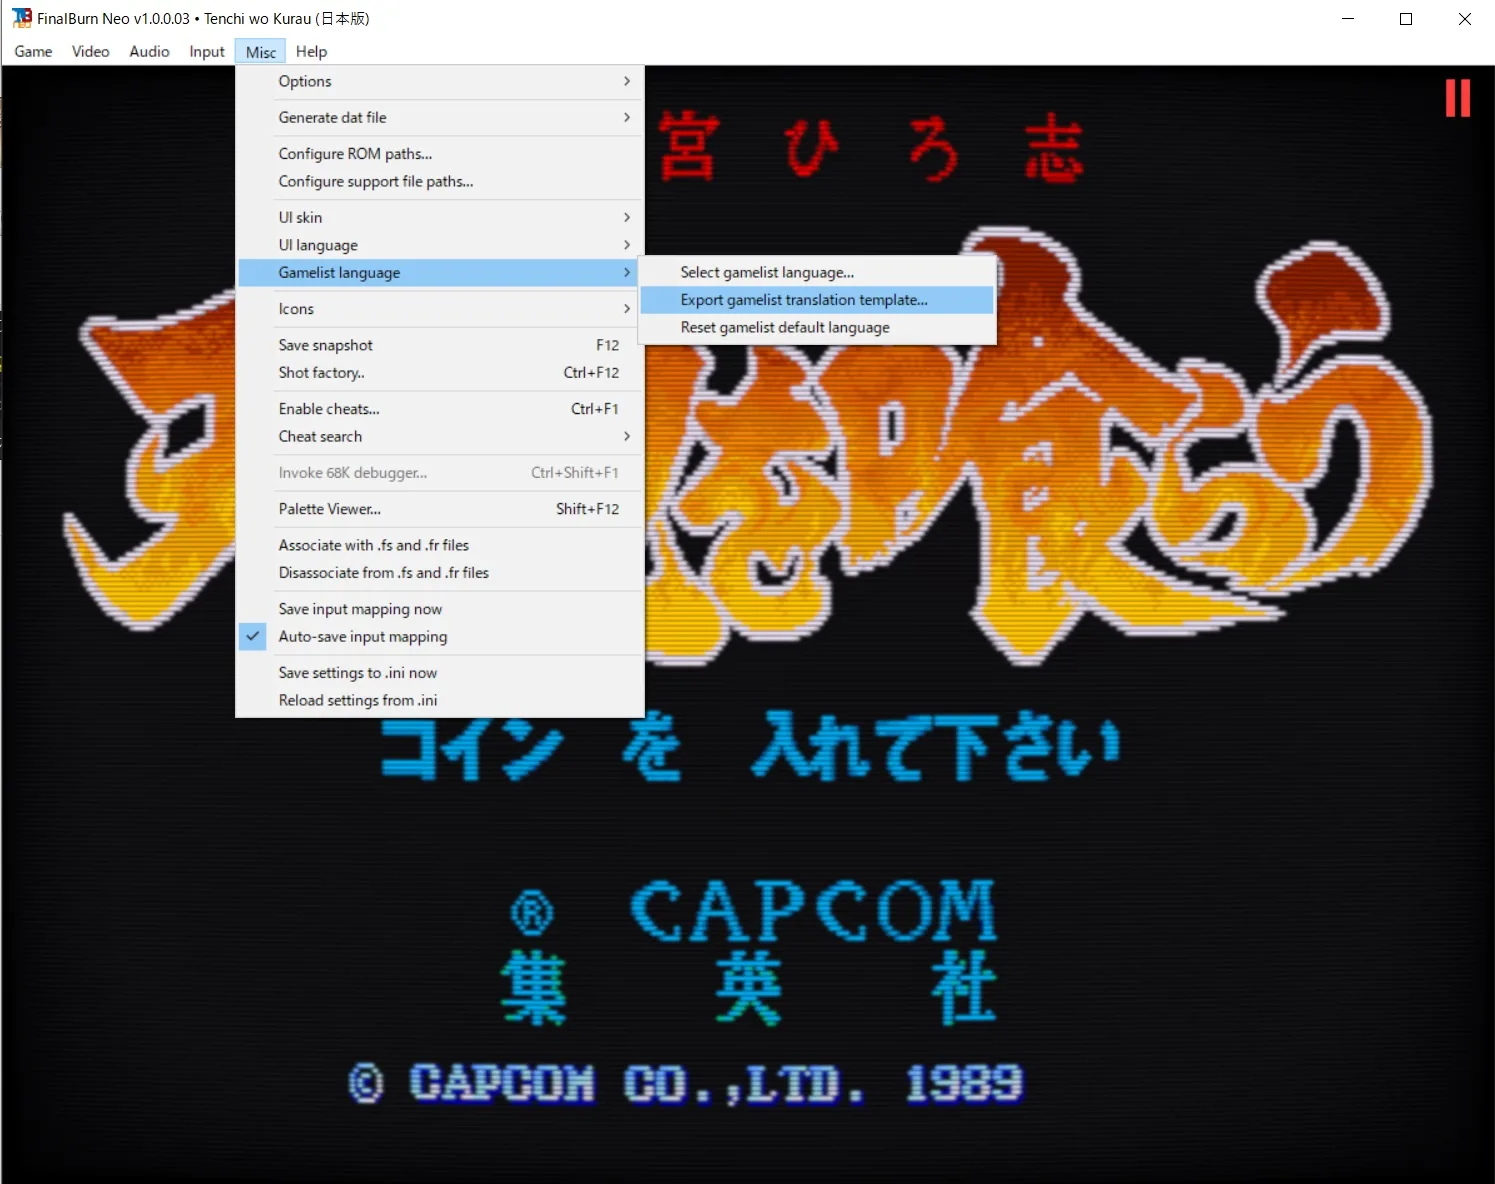The width and height of the screenshot is (1495, 1184).
Task: Open the Palette Viewer
Action: [330, 509]
